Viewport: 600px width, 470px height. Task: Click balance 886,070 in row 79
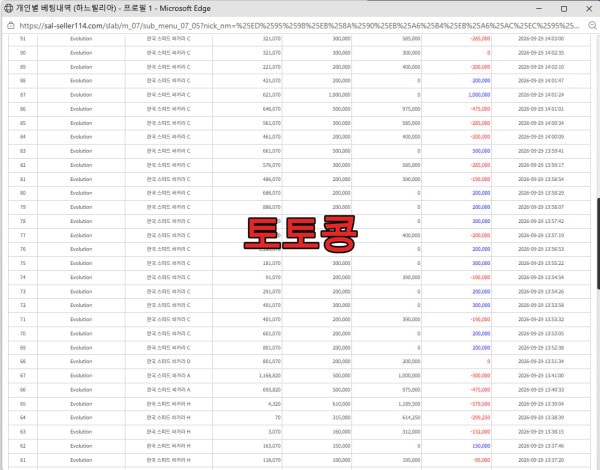tap(272, 207)
